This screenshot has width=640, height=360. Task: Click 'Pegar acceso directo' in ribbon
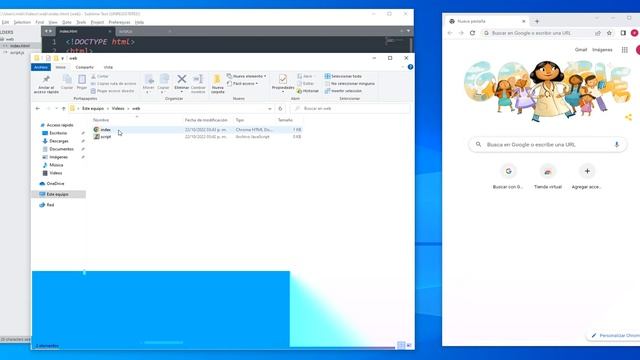pyautogui.click(x=113, y=91)
